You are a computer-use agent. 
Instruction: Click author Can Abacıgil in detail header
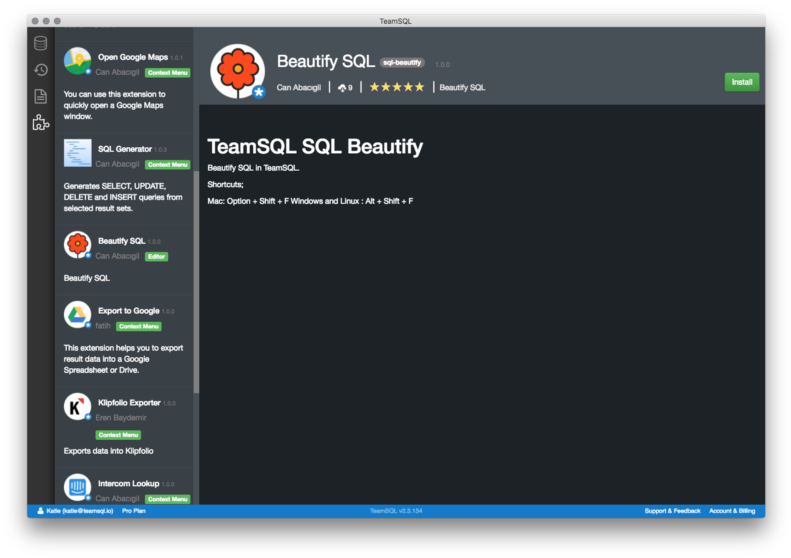pos(299,87)
